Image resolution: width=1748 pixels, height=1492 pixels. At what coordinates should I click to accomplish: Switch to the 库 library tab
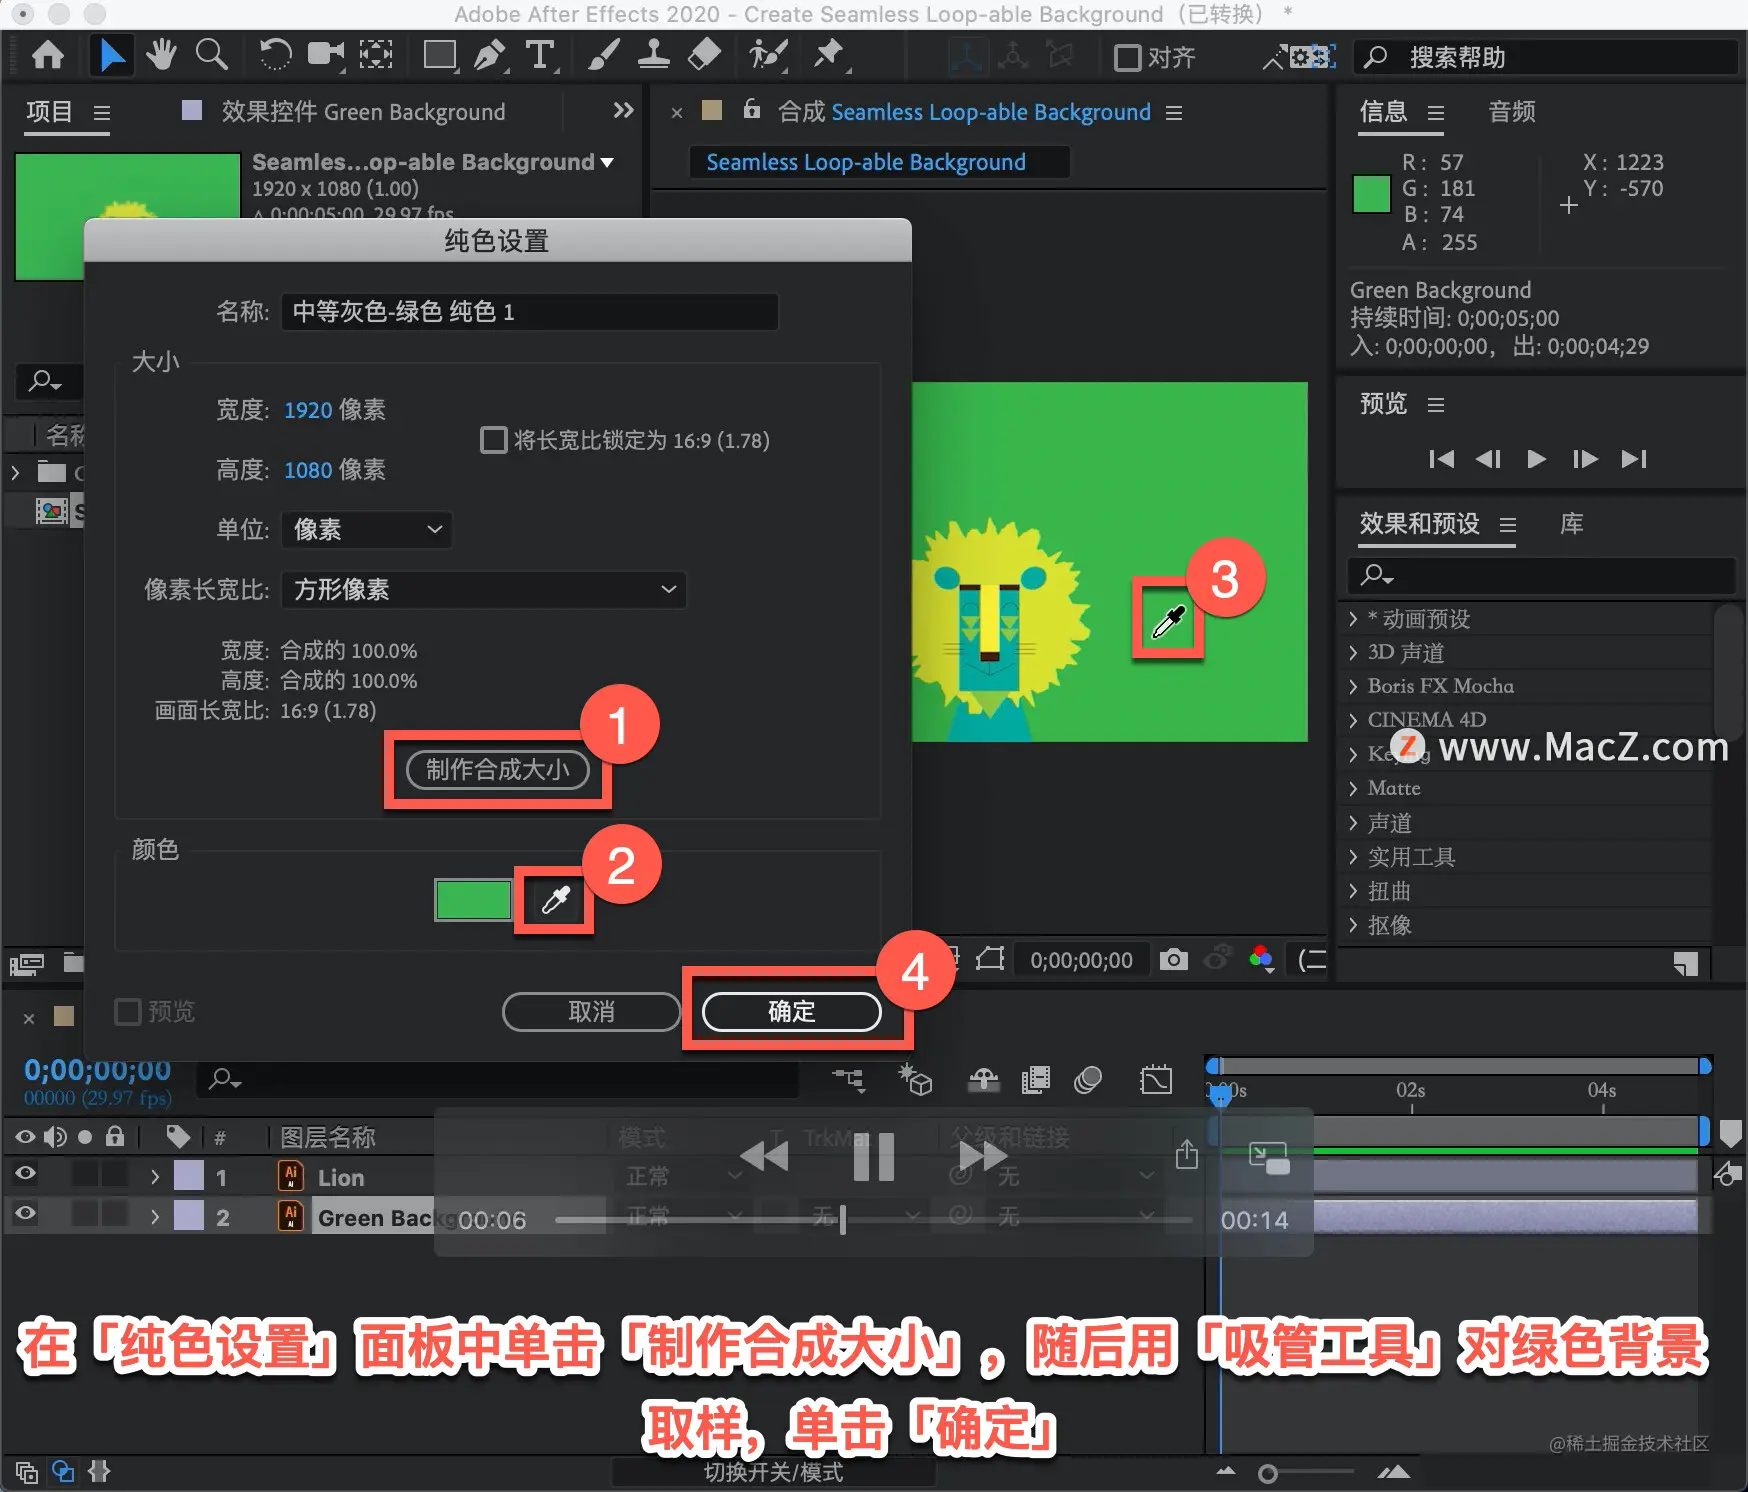[1570, 524]
